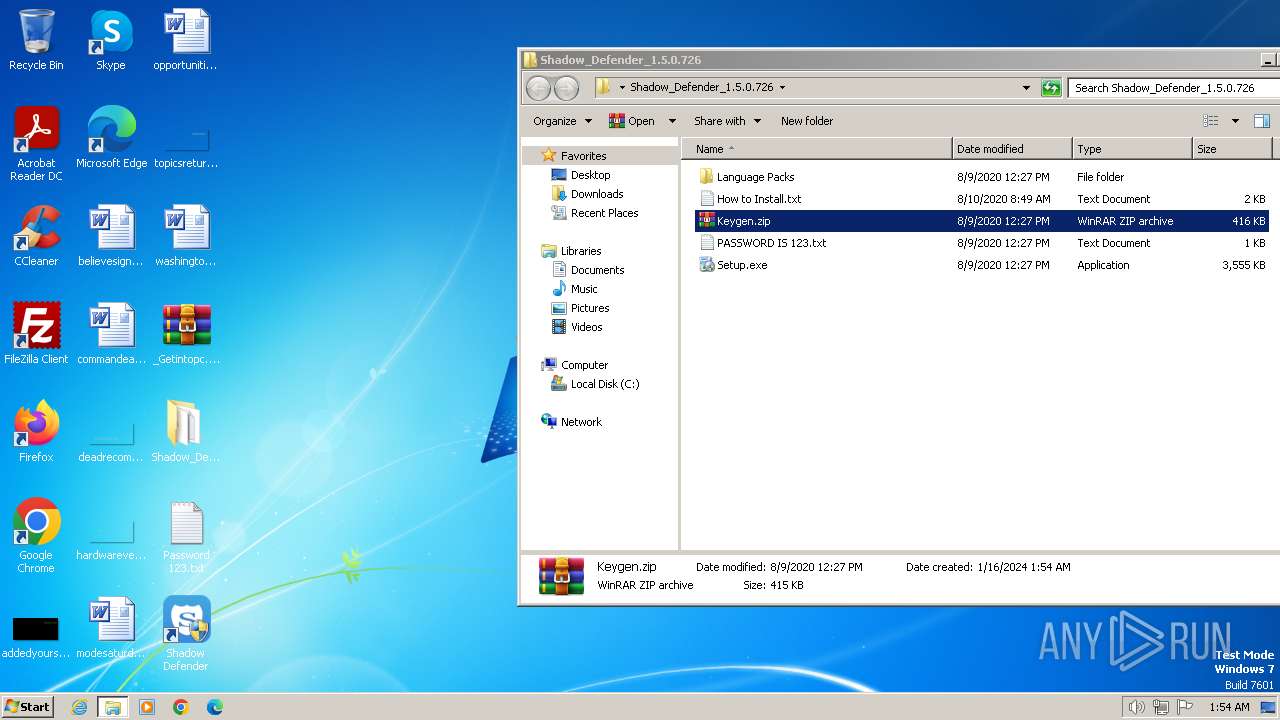
Task: Select the Shadow_De... folder on desktop
Action: (186, 432)
